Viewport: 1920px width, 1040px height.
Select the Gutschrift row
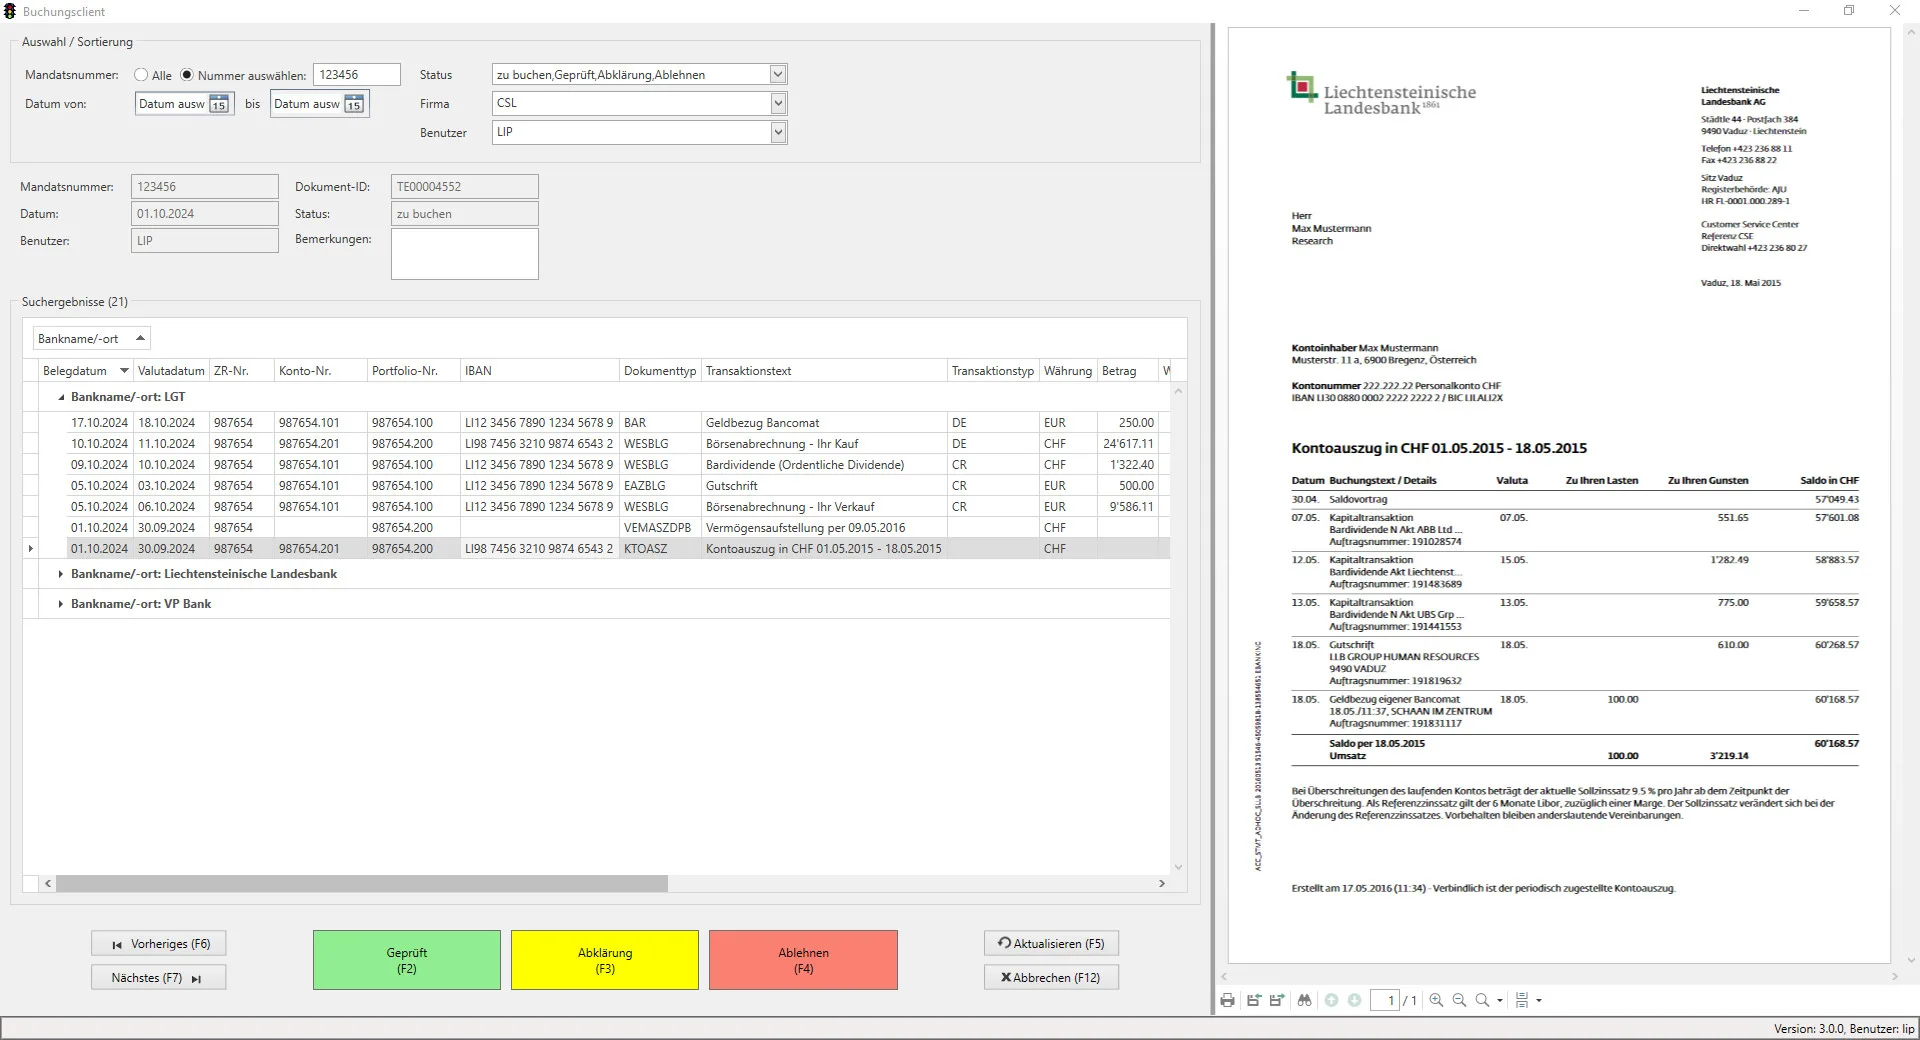point(604,486)
